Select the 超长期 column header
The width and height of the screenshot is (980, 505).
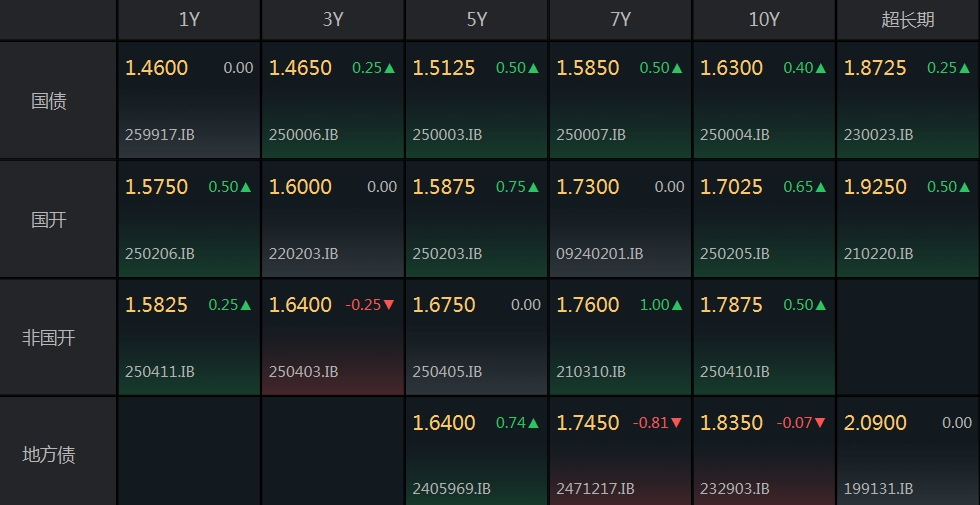[908, 20]
